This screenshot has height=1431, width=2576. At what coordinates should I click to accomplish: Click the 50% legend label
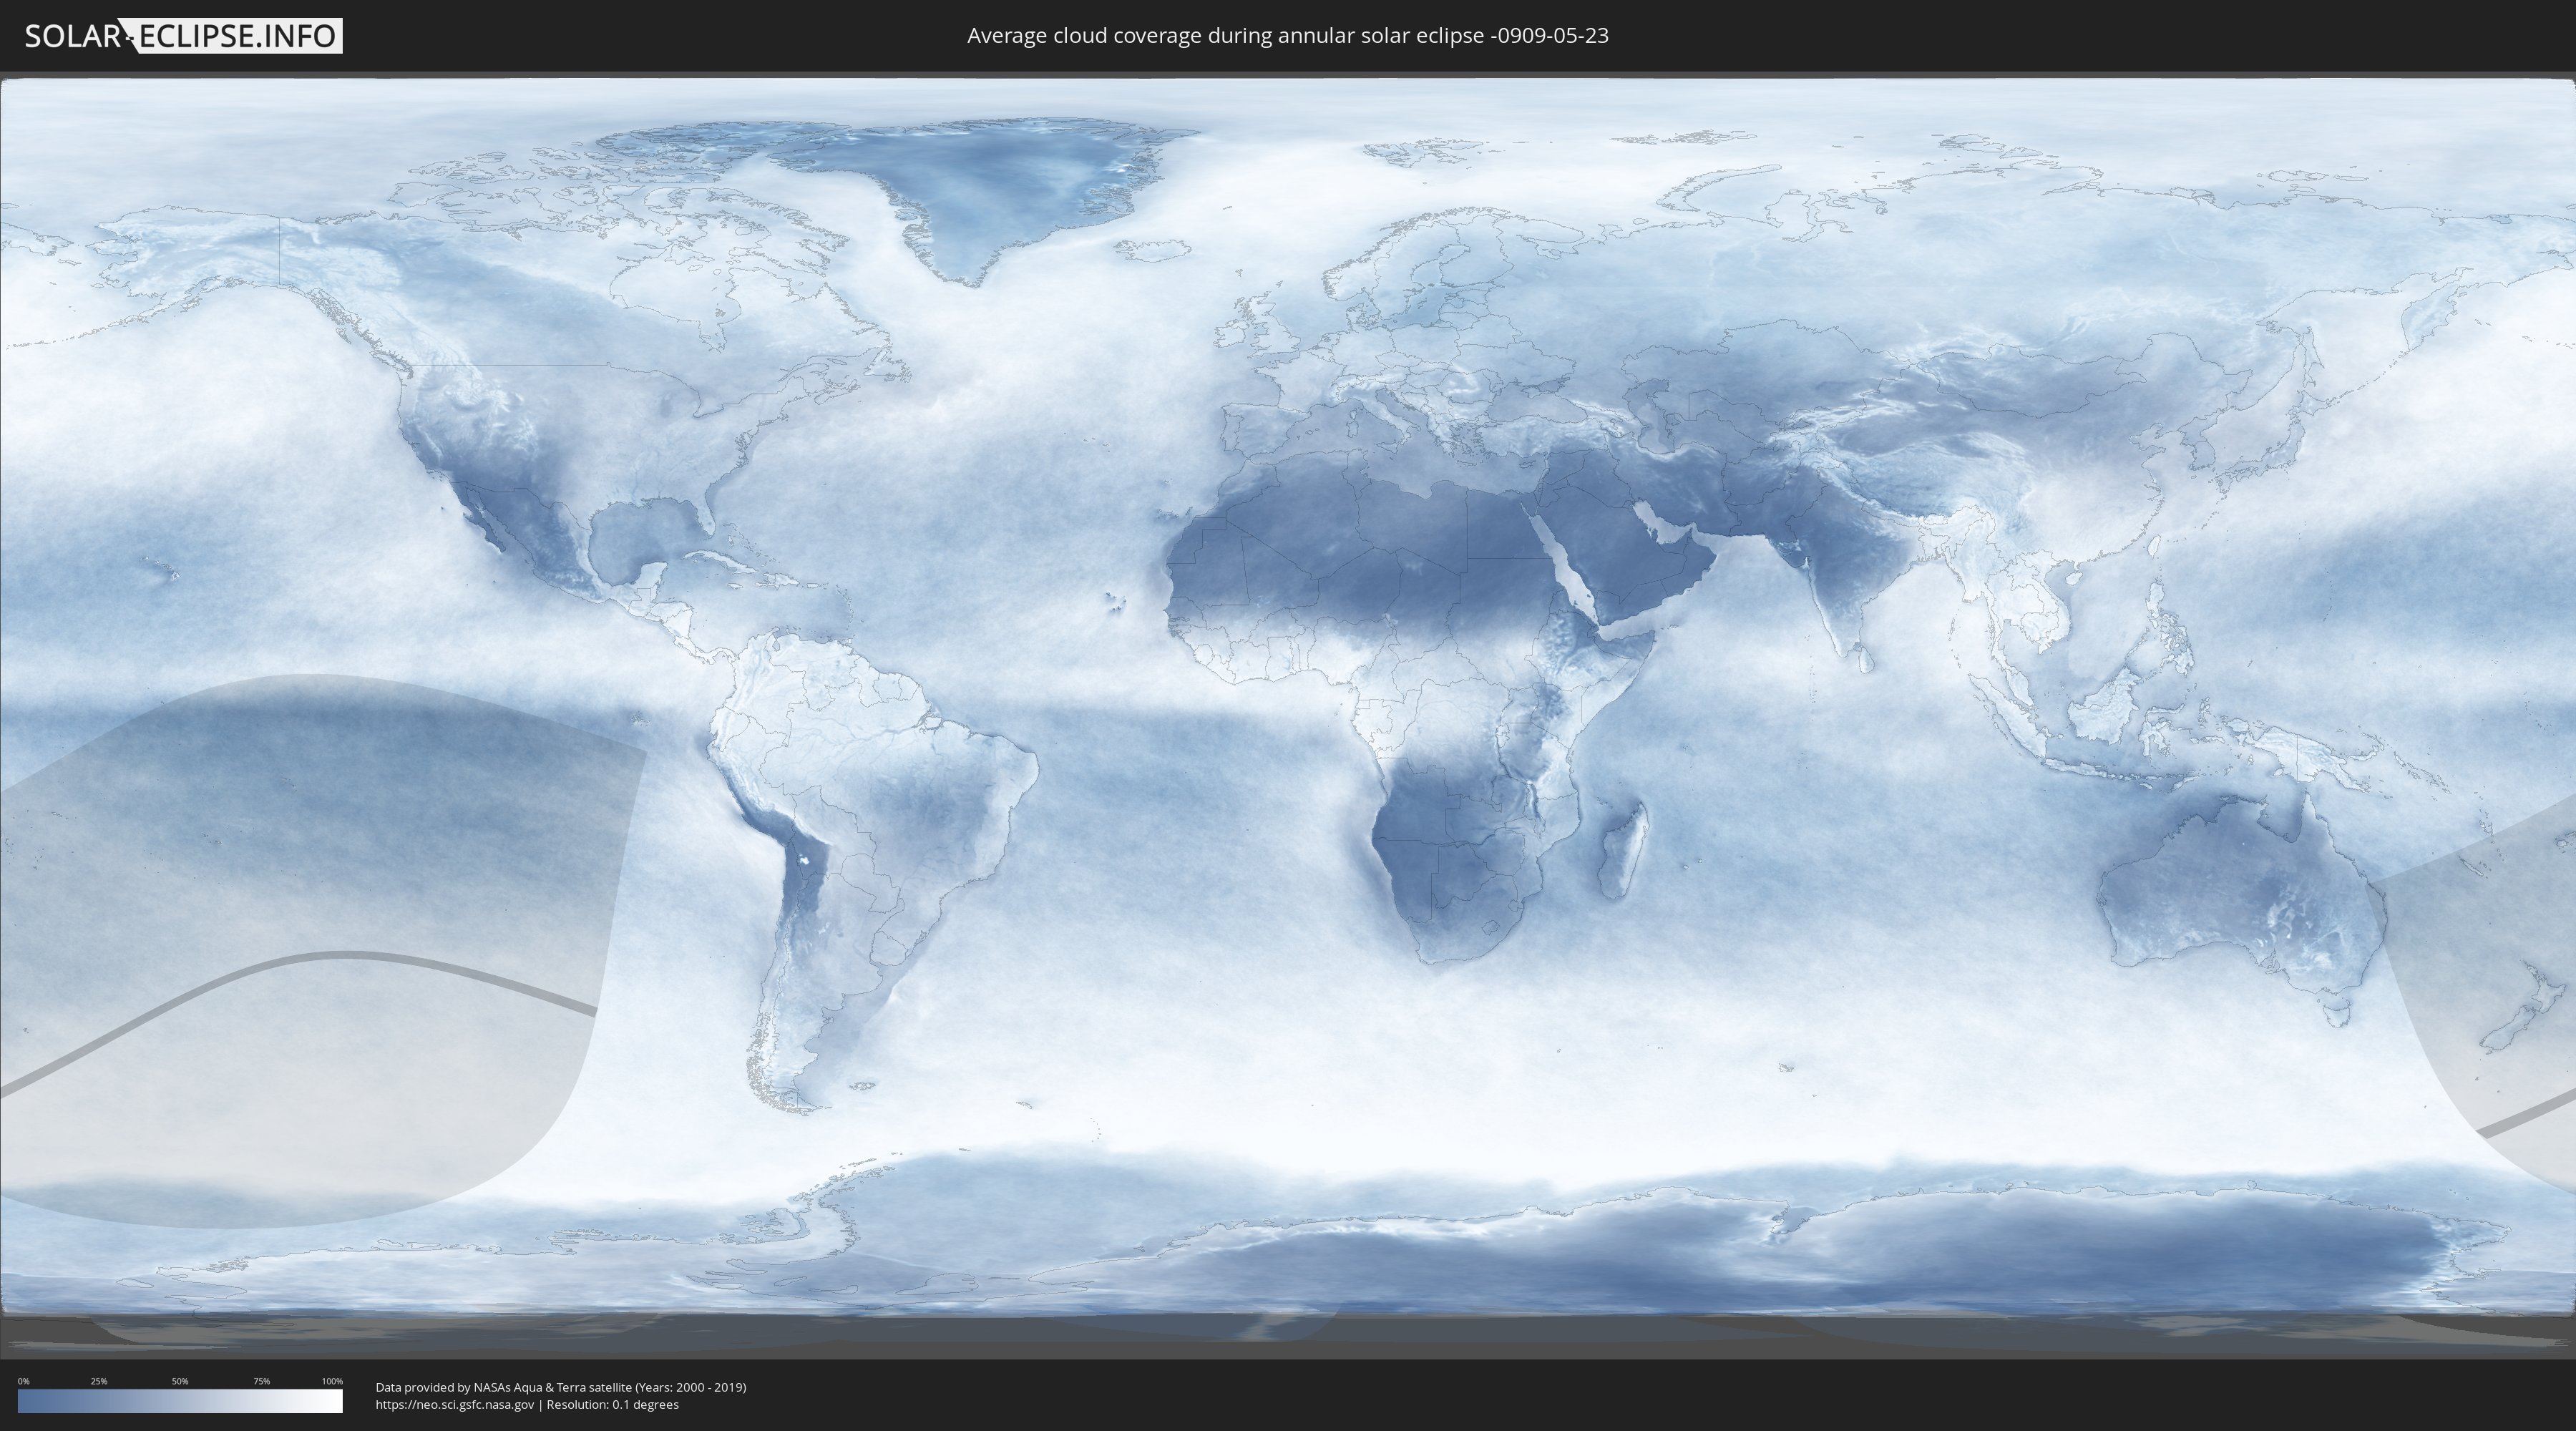(x=180, y=1381)
